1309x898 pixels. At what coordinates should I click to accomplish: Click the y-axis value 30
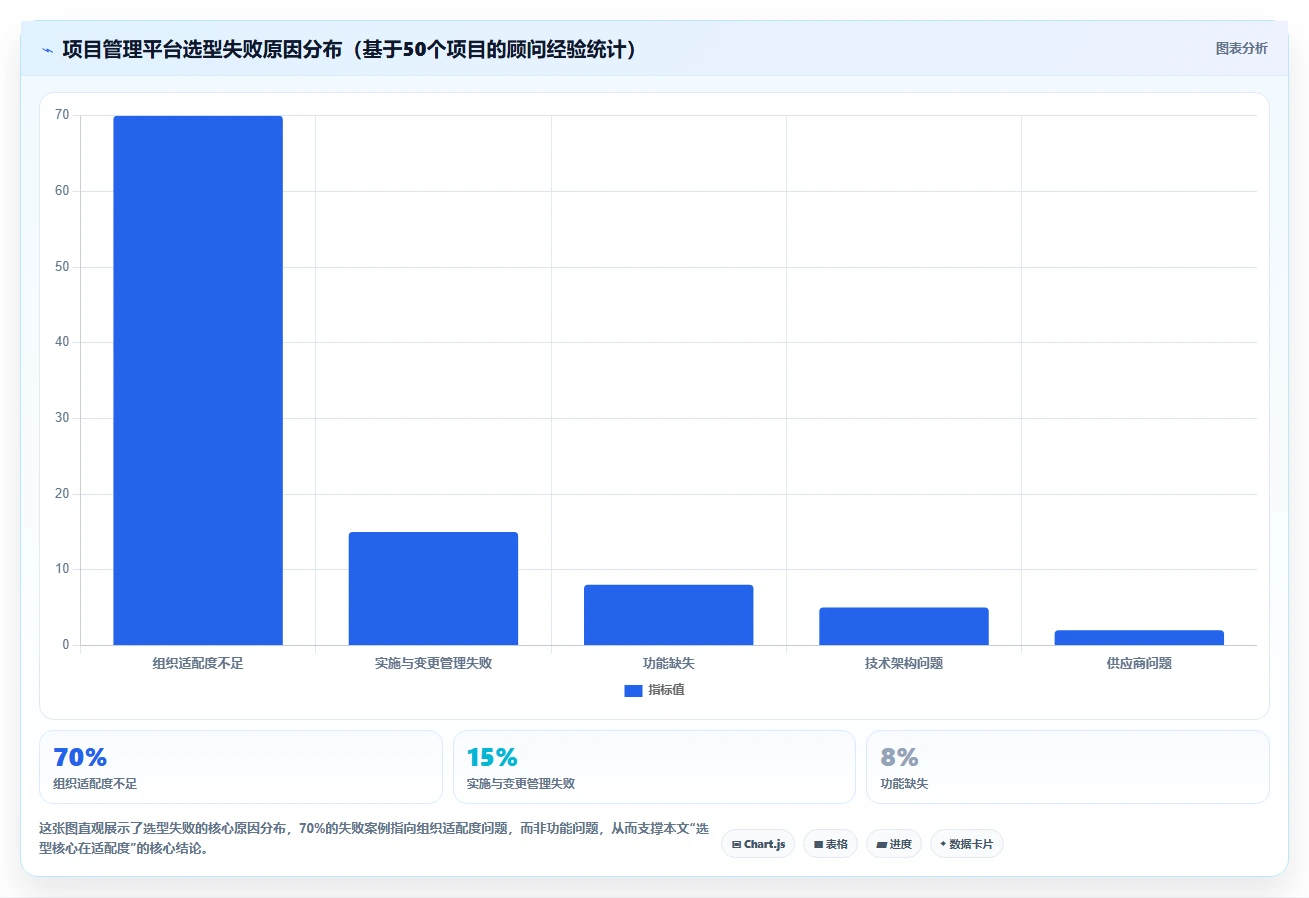click(62, 418)
